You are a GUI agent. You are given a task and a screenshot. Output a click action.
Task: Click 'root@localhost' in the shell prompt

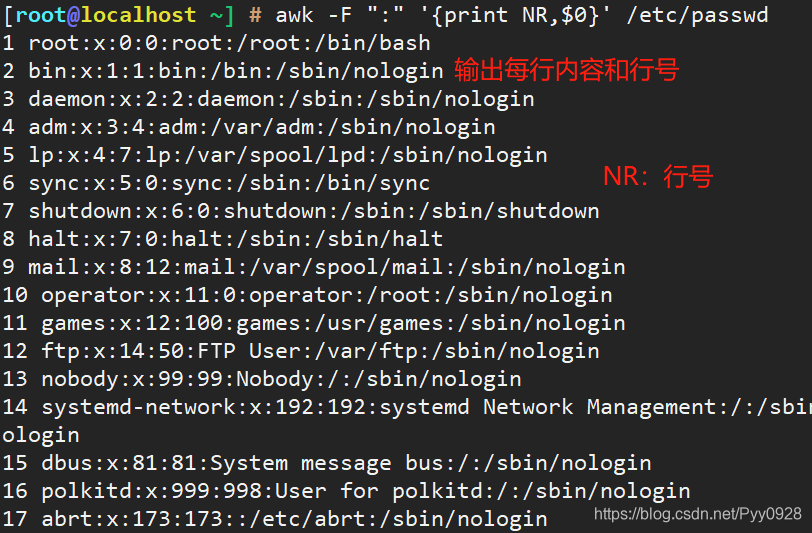click(x=106, y=15)
